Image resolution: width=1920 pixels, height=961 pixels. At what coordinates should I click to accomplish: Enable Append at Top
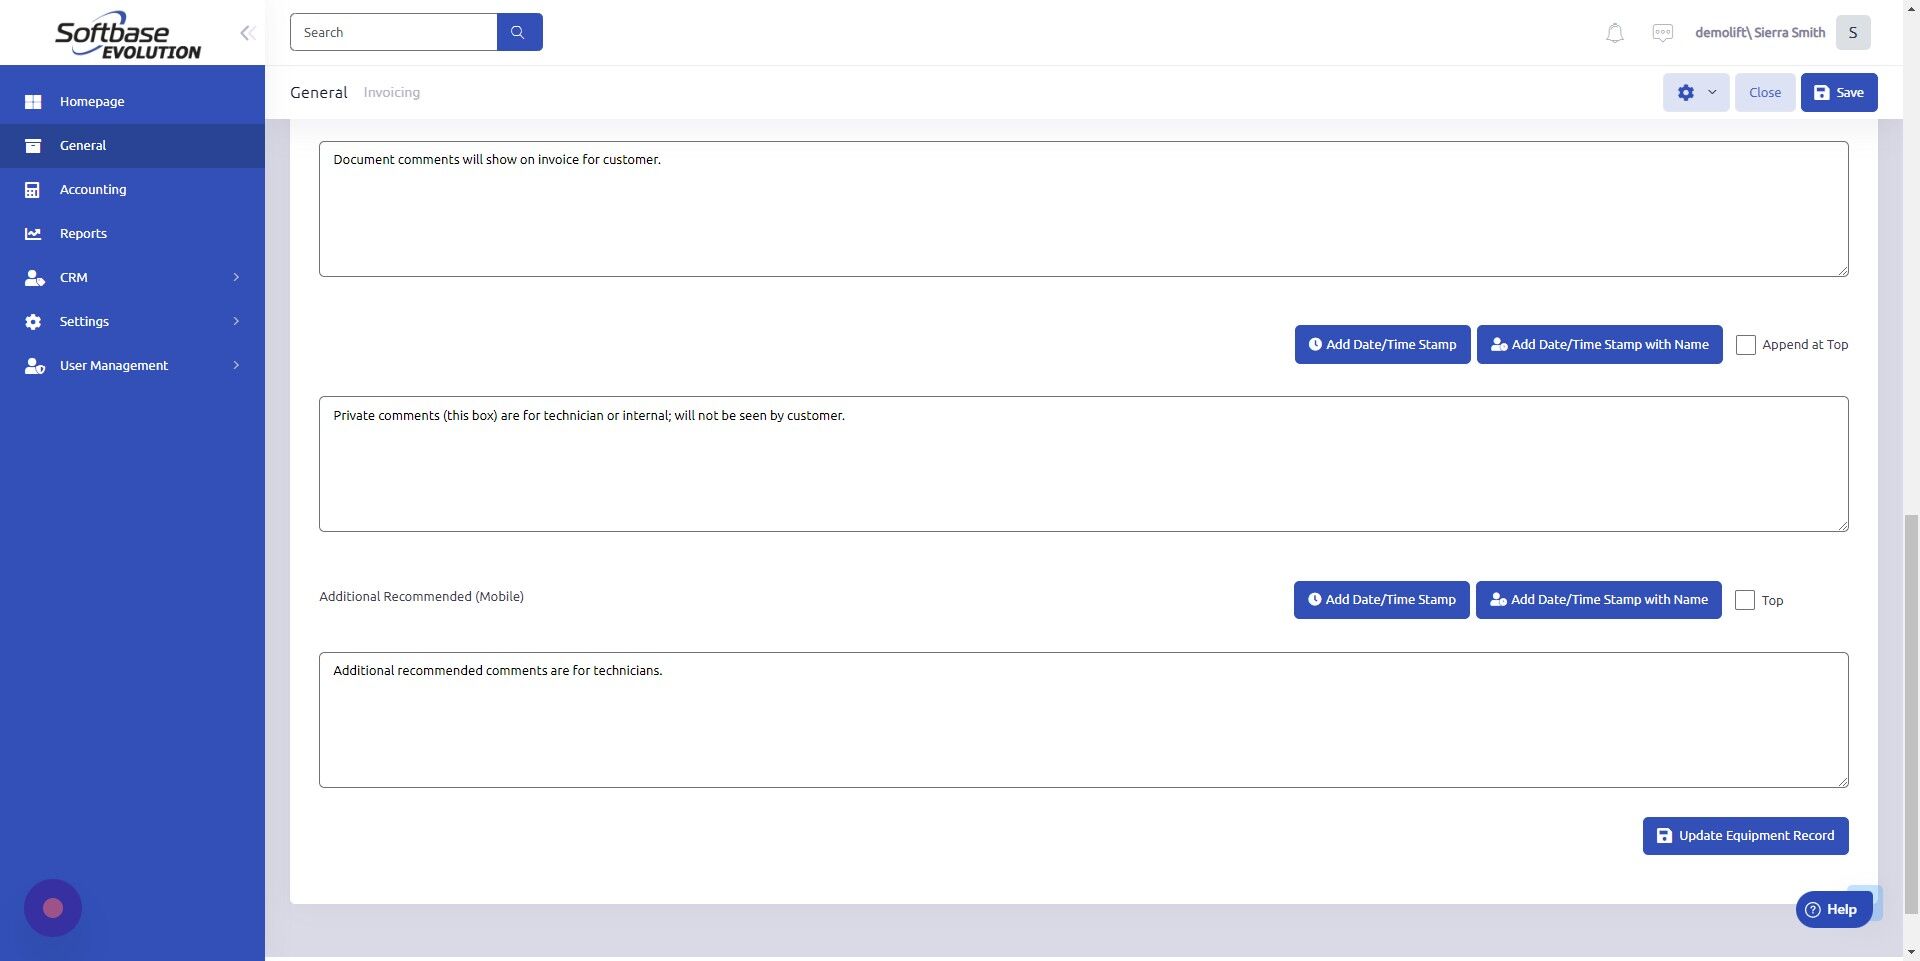pyautogui.click(x=1746, y=344)
